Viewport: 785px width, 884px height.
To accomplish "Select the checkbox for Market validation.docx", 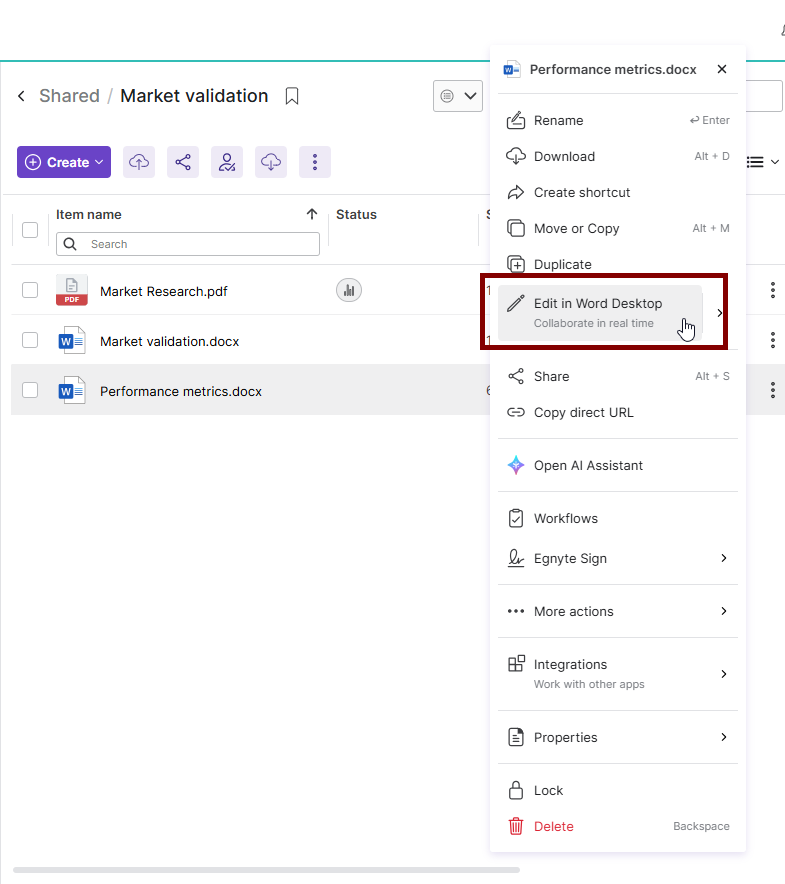I will coord(30,341).
